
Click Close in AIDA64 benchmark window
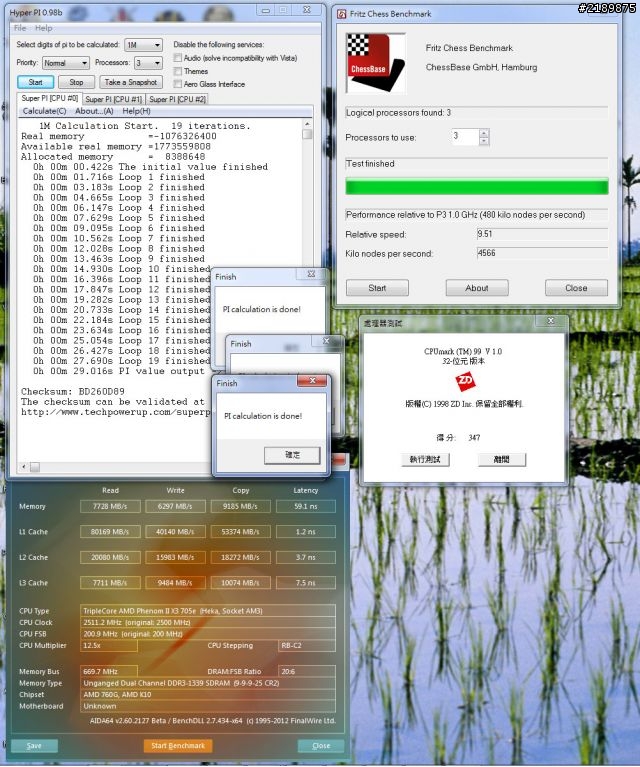[x=321, y=746]
